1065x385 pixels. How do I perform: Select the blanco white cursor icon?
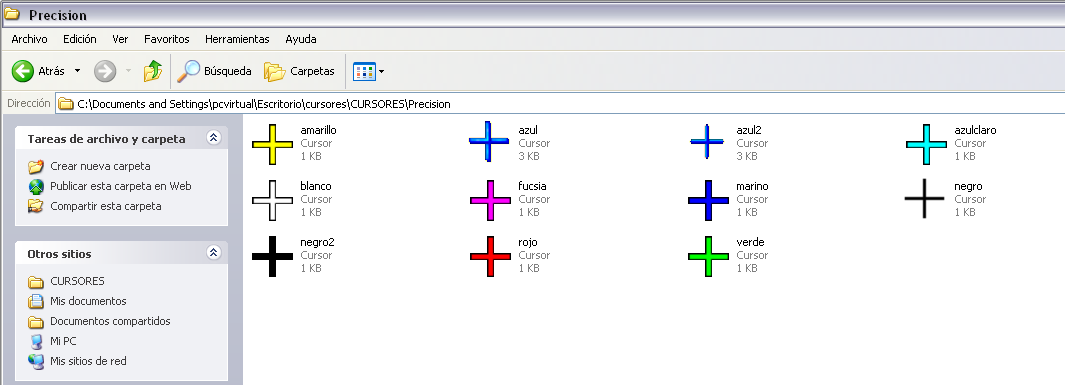272,200
